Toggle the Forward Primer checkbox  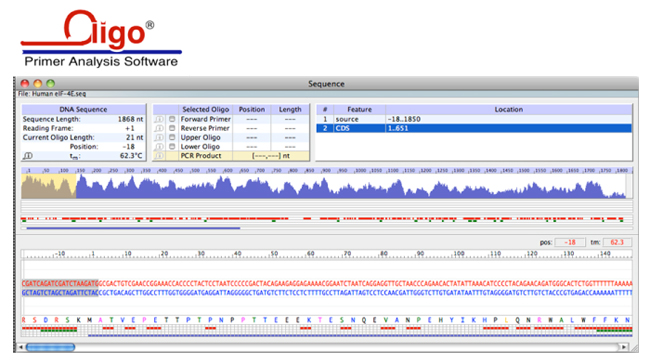[172, 119]
